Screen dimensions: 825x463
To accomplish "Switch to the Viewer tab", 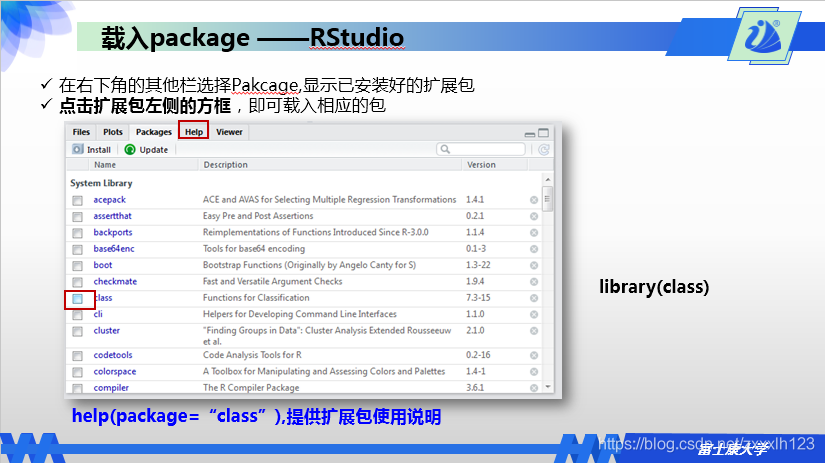I will click(229, 132).
